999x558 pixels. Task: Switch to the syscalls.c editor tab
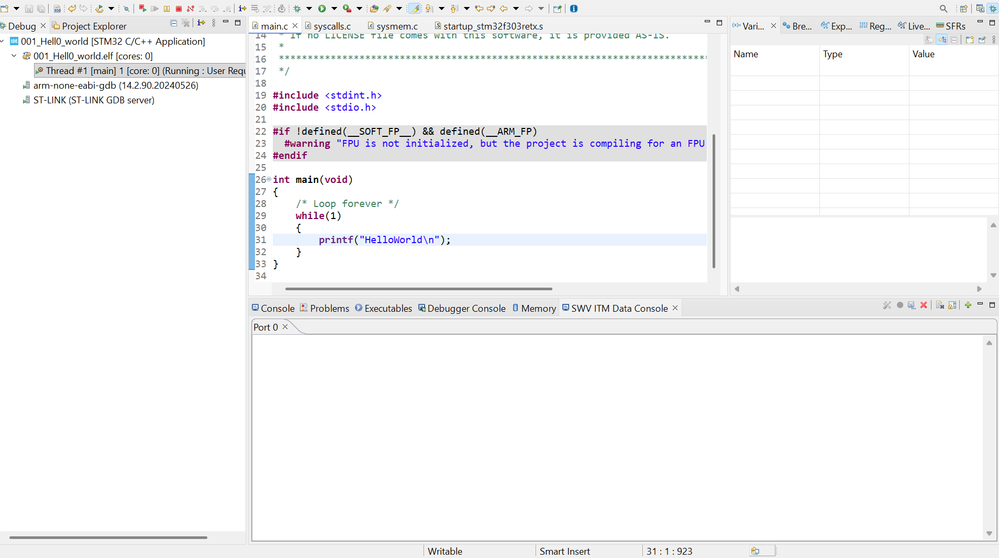332,26
